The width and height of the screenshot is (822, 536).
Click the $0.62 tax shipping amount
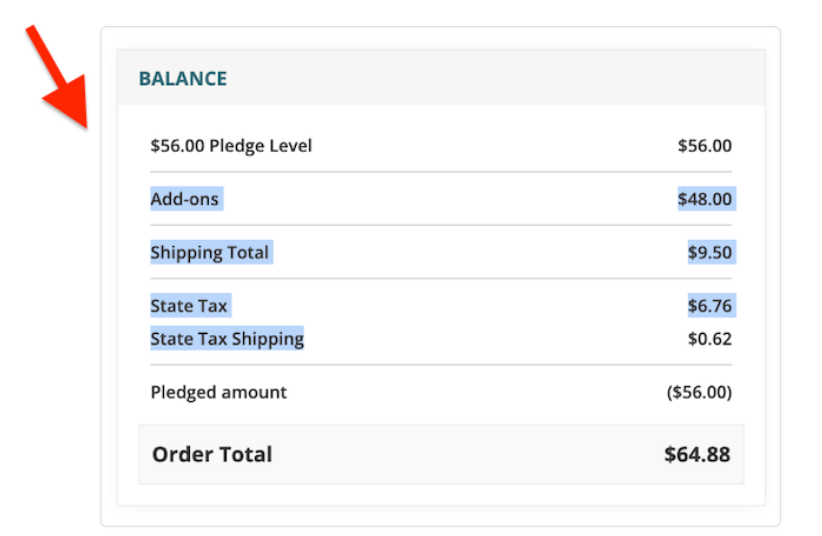pos(709,339)
